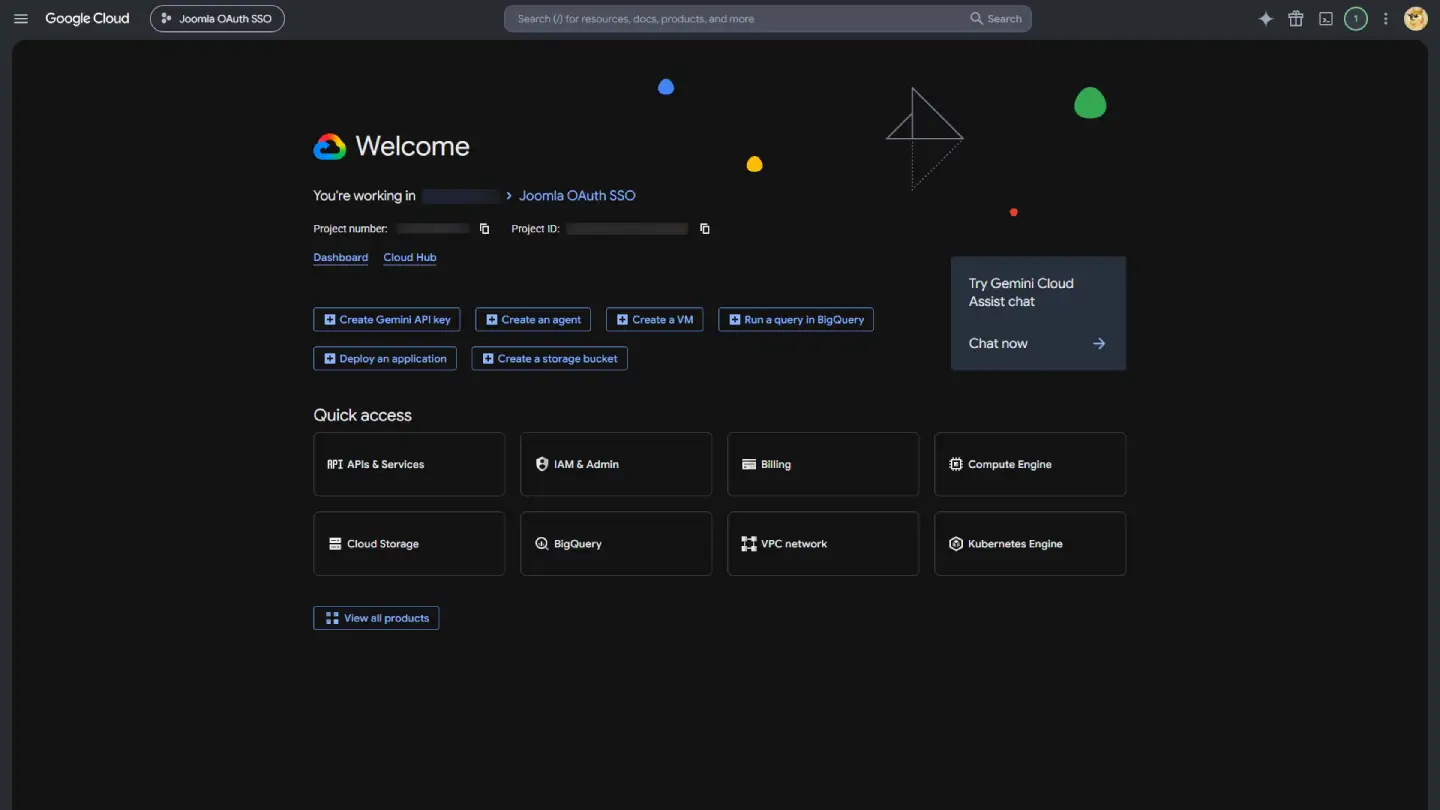Open the hamburger navigation menu
Image resolution: width=1440 pixels, height=810 pixels.
[x=21, y=19]
